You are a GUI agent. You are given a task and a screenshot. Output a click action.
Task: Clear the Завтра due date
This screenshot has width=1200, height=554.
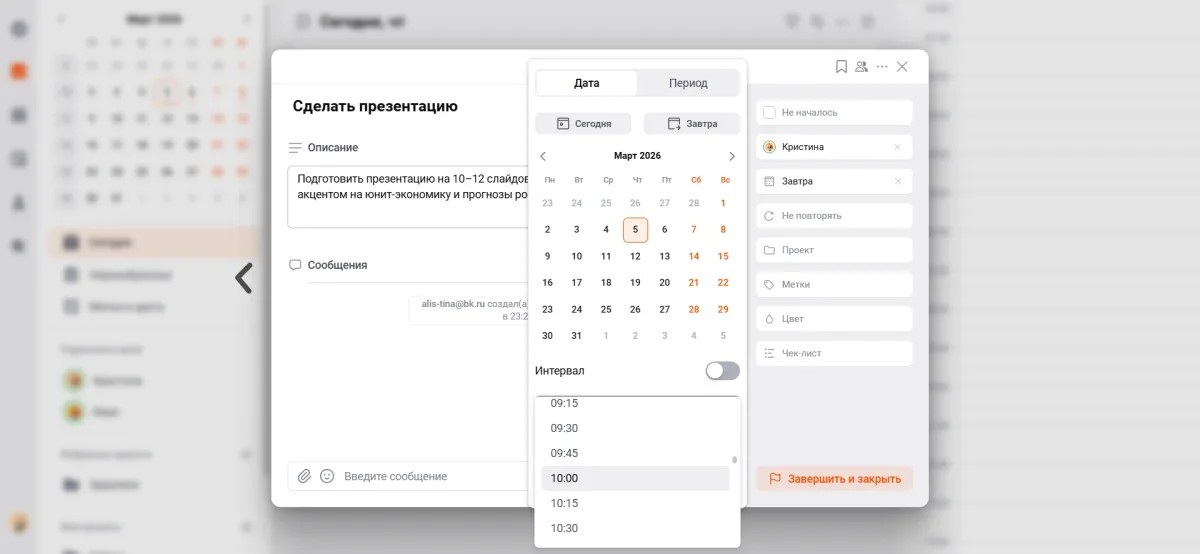(897, 182)
